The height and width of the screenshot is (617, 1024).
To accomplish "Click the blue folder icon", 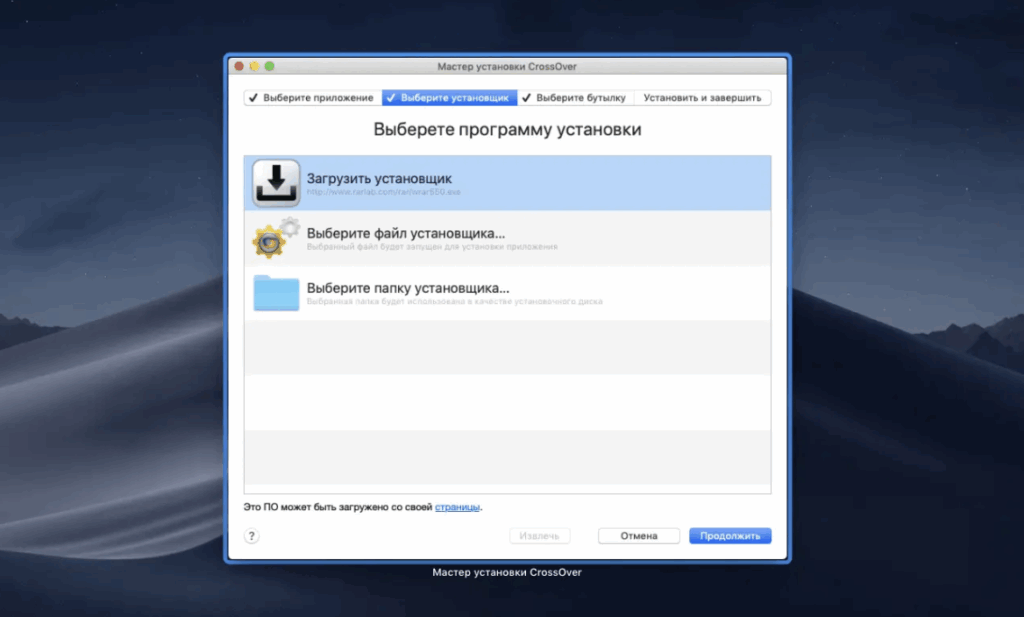I will click(x=276, y=293).
